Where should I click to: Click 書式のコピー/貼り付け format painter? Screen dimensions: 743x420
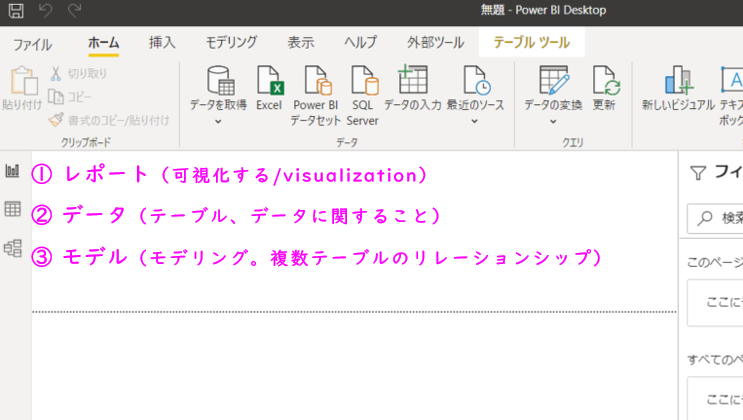coord(109,120)
